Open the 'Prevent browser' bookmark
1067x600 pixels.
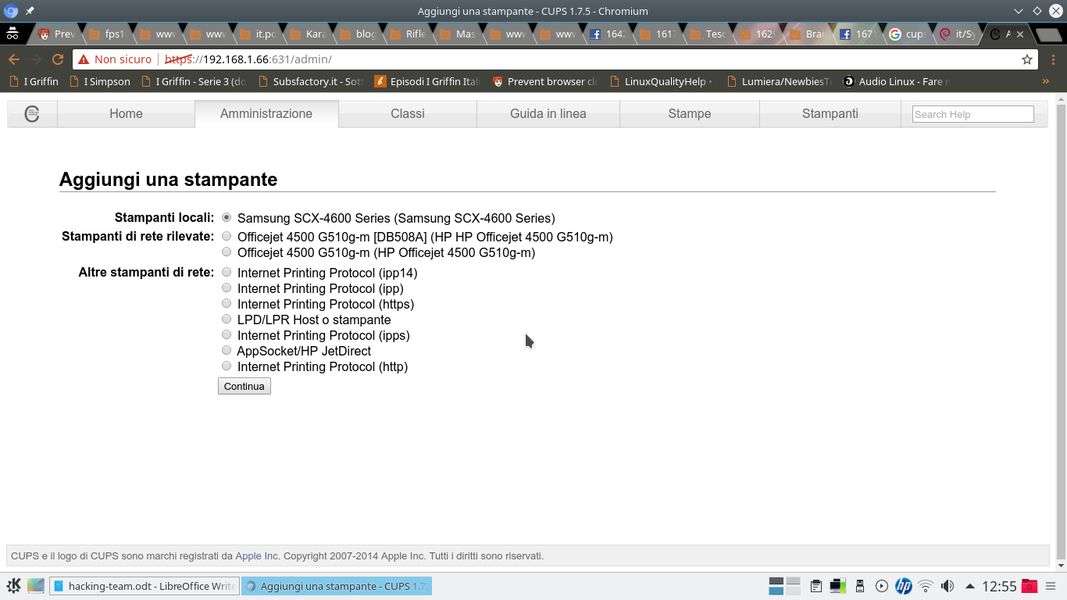[545, 81]
